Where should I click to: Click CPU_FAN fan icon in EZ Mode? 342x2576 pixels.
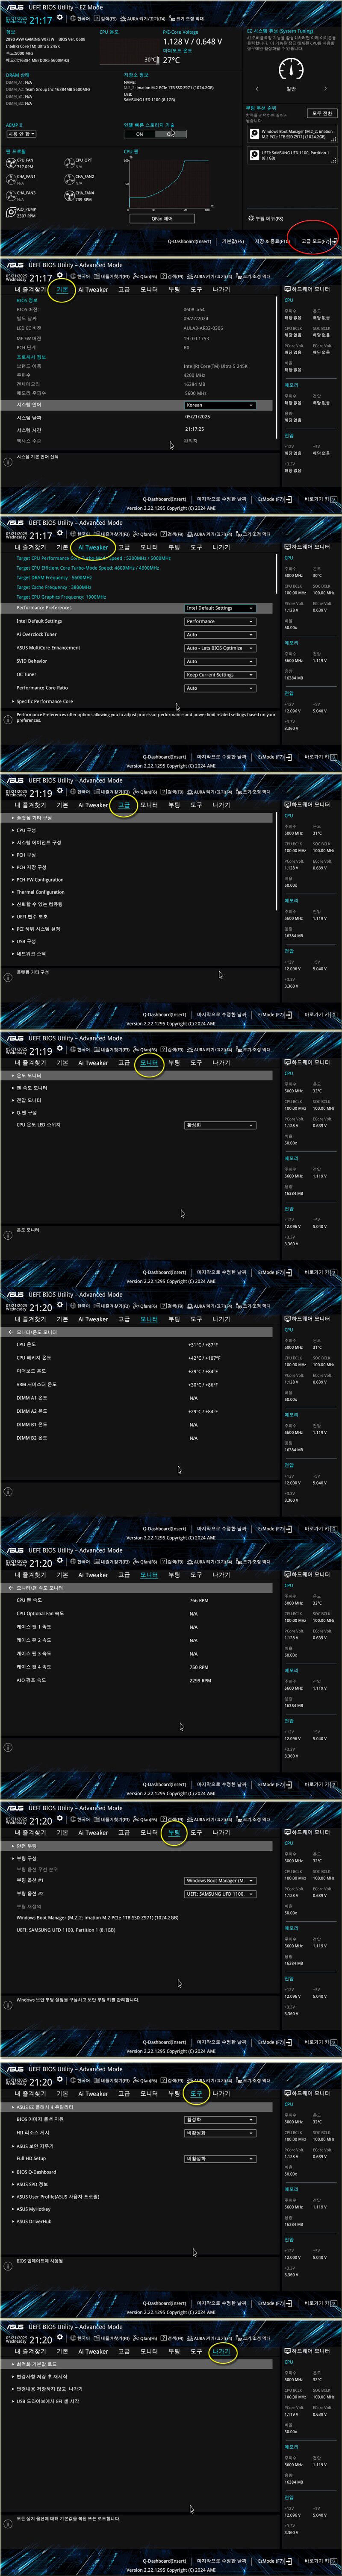pyautogui.click(x=12, y=163)
